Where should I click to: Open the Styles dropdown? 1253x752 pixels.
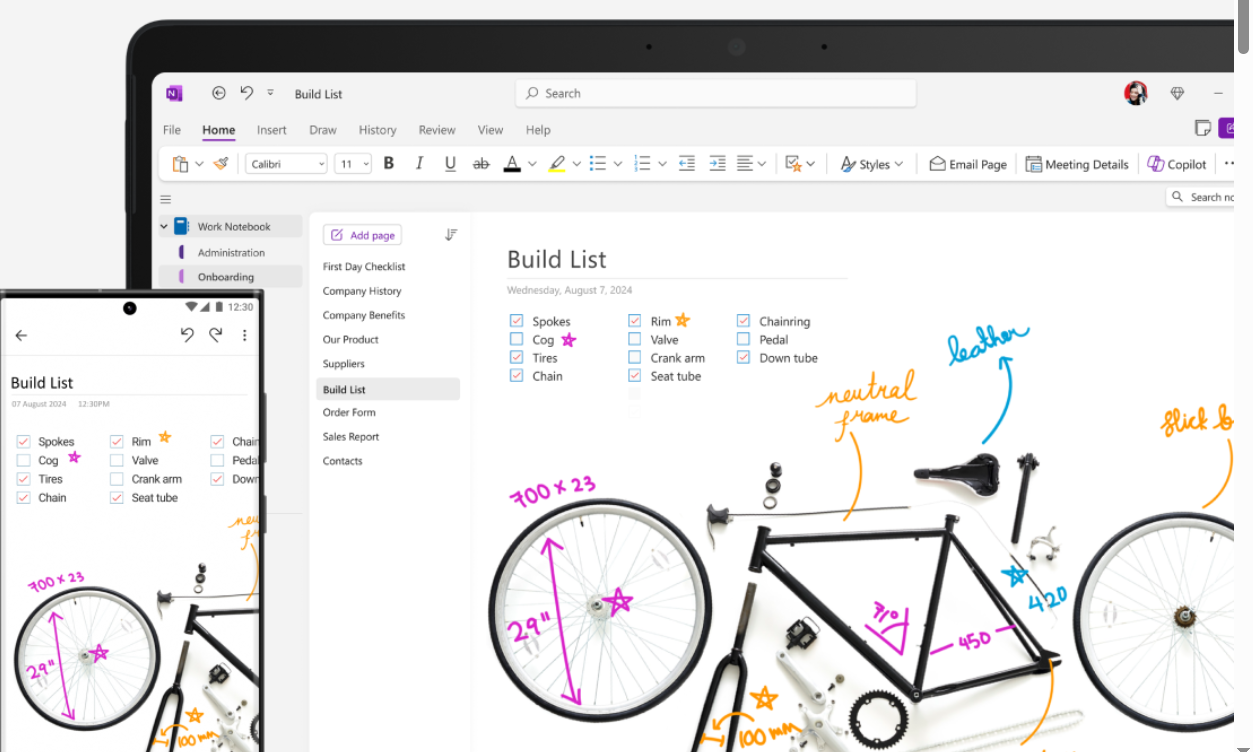[x=871, y=163]
